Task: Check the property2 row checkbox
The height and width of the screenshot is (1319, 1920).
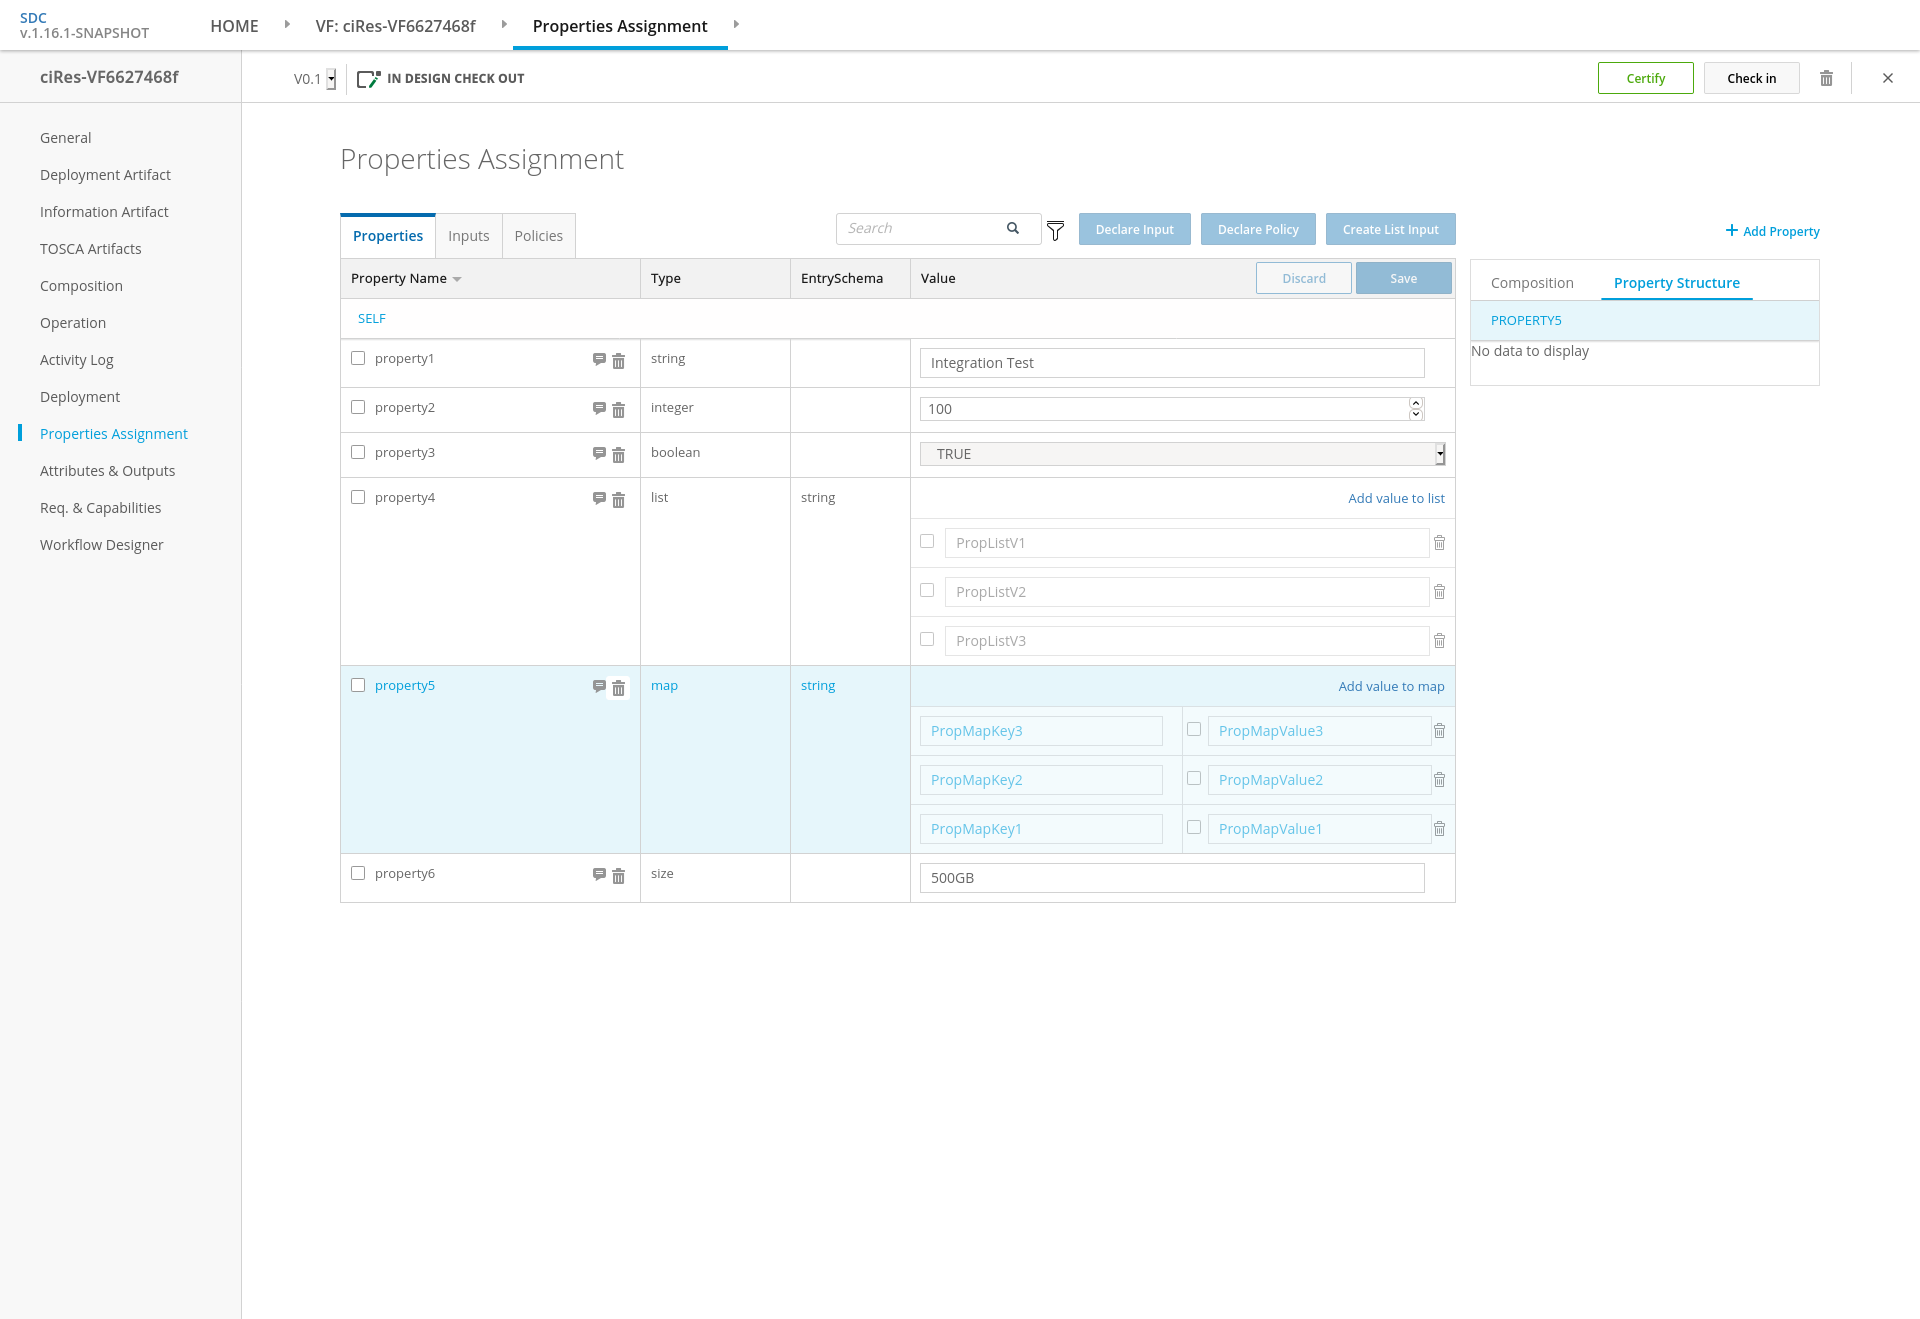Action: (x=358, y=407)
